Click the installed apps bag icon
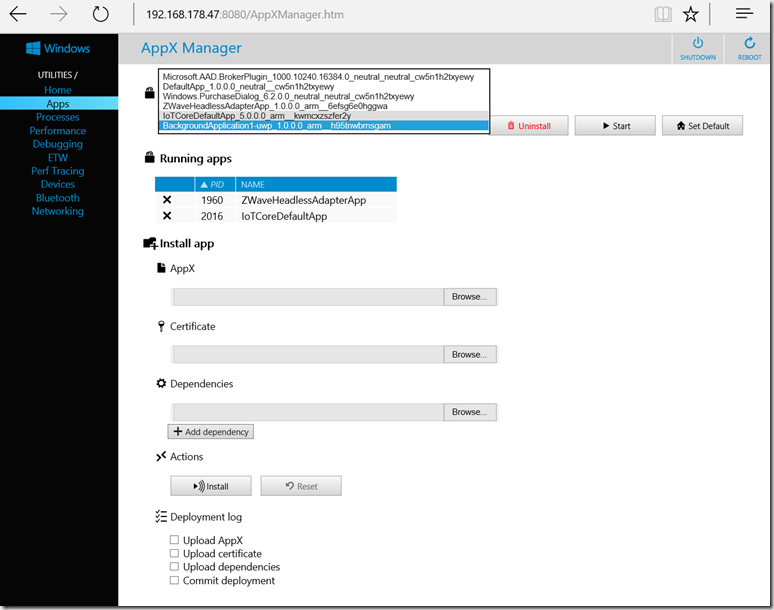The height and width of the screenshot is (610, 774). click(x=150, y=92)
